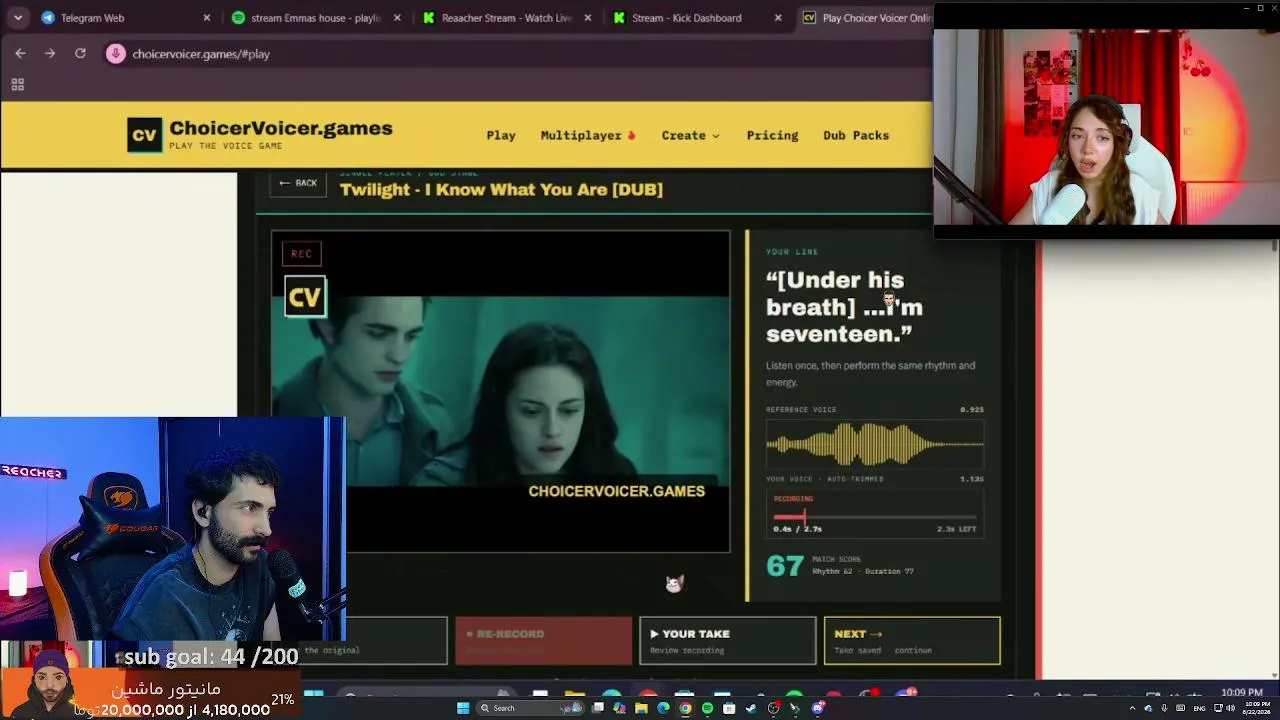Open Discord from the taskbar
Screen dimensions: 1280x720
coord(817,708)
